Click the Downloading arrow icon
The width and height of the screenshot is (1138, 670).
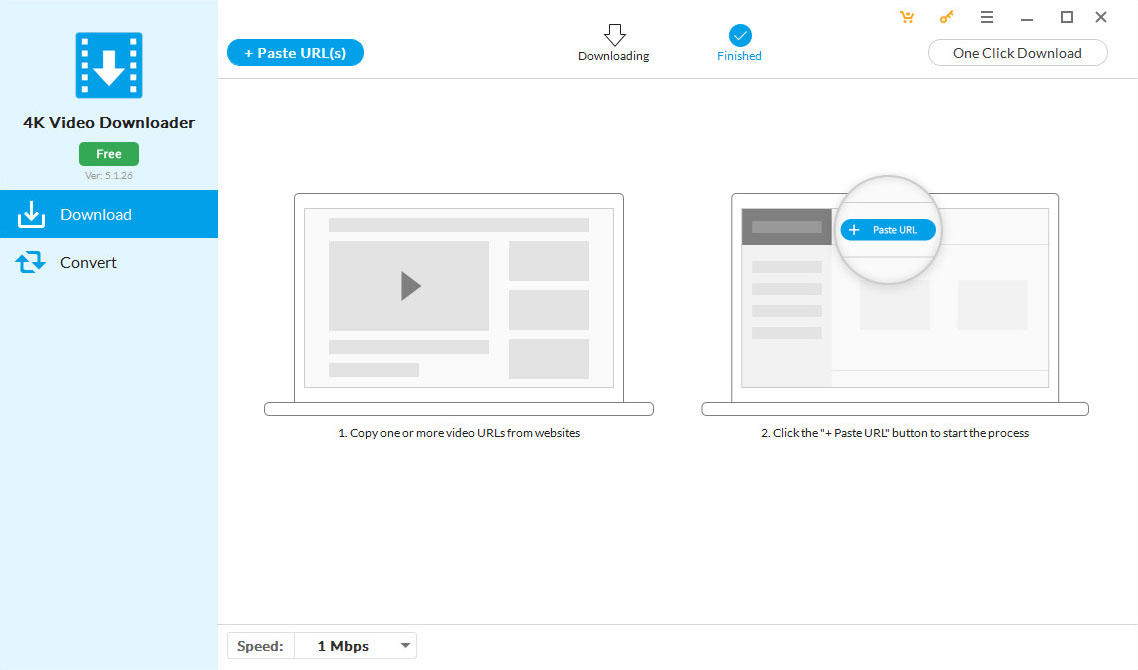point(613,32)
